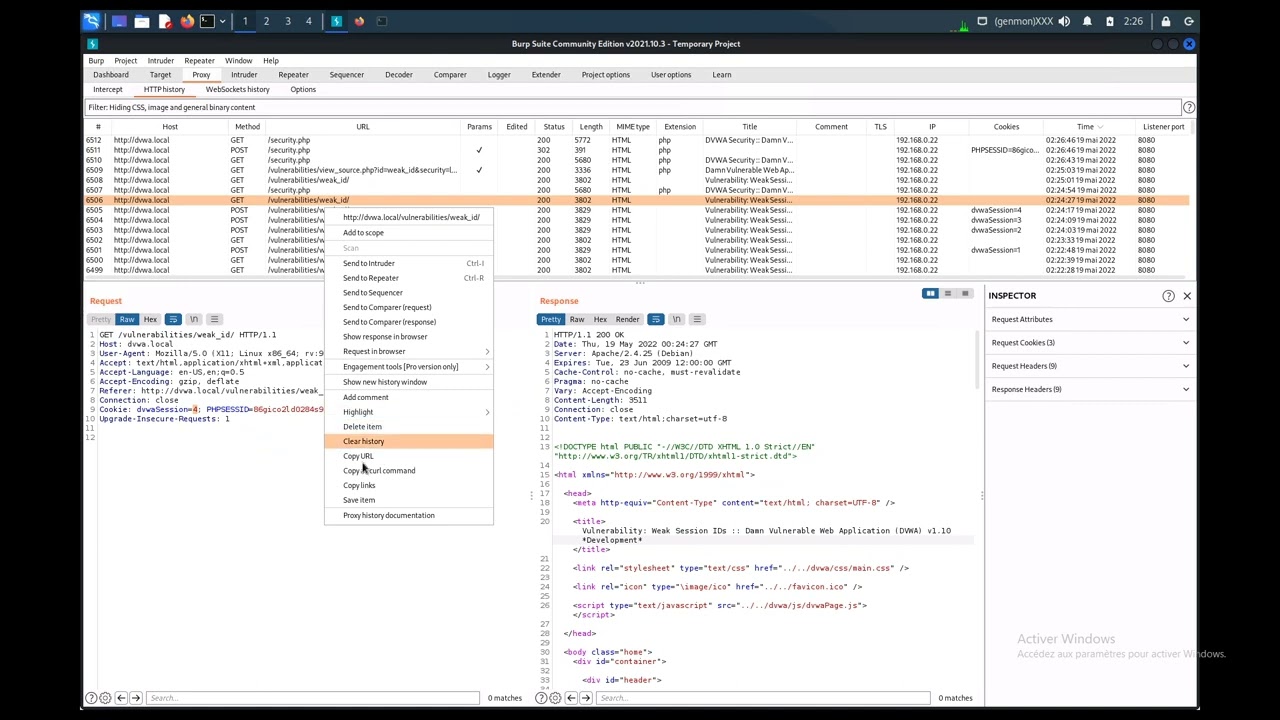1280x720 pixels.
Task: Select the vertical split layout icon
Action: [x=948, y=294]
